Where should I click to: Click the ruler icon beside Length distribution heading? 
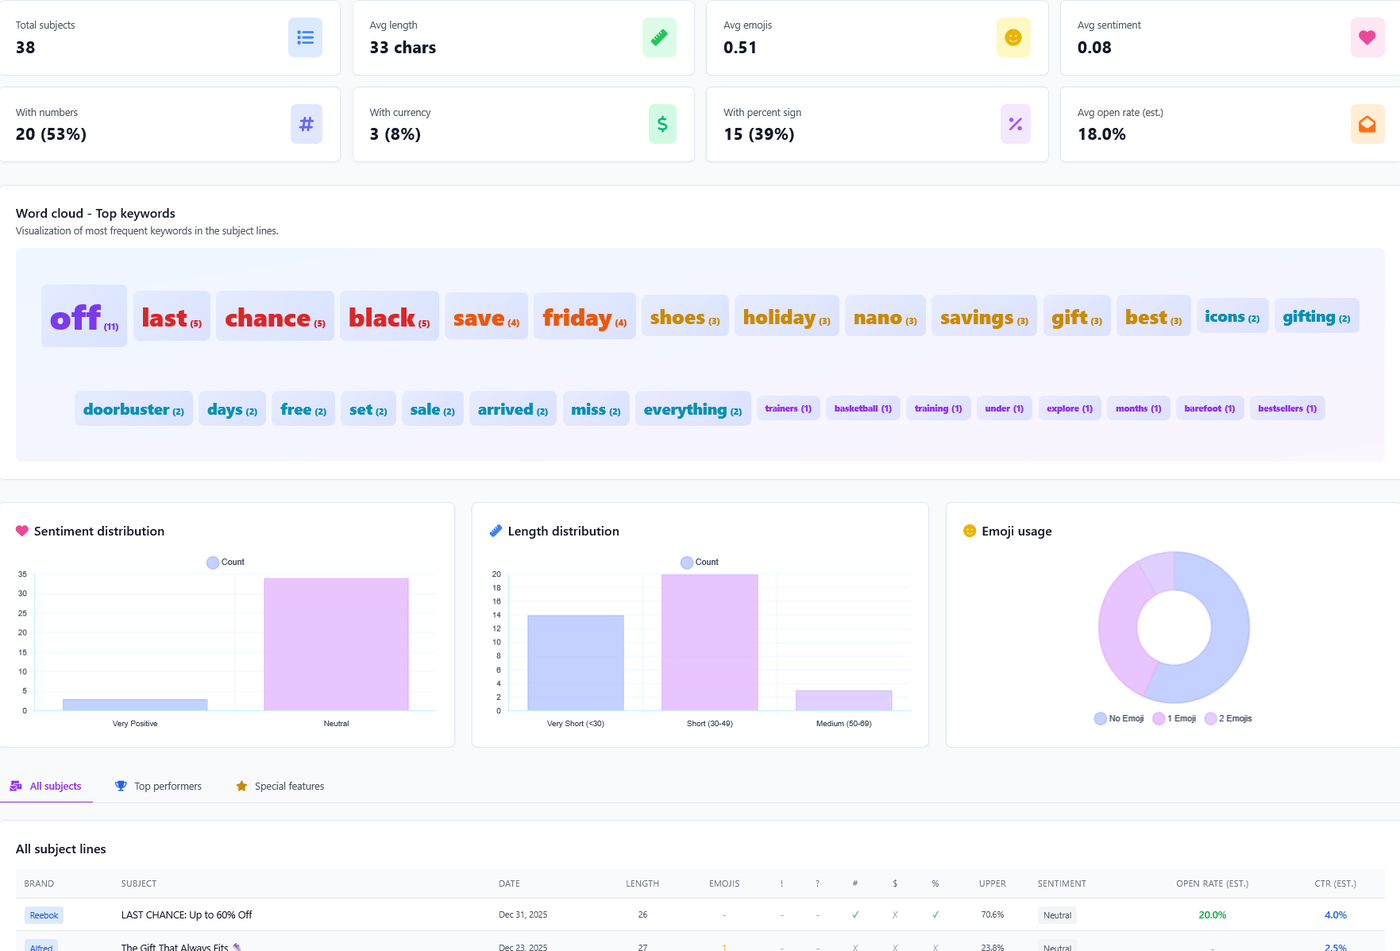[x=495, y=531]
